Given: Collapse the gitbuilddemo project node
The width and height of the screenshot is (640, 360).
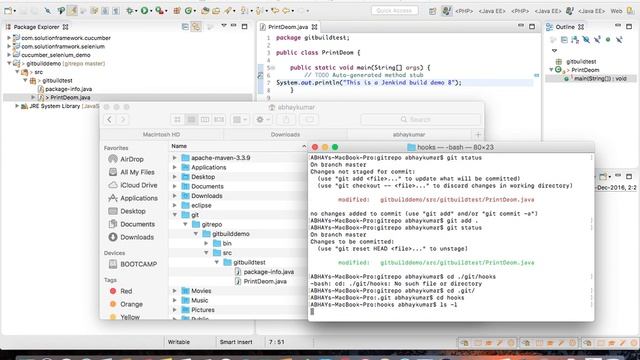Looking at the screenshot, I should [9, 63].
